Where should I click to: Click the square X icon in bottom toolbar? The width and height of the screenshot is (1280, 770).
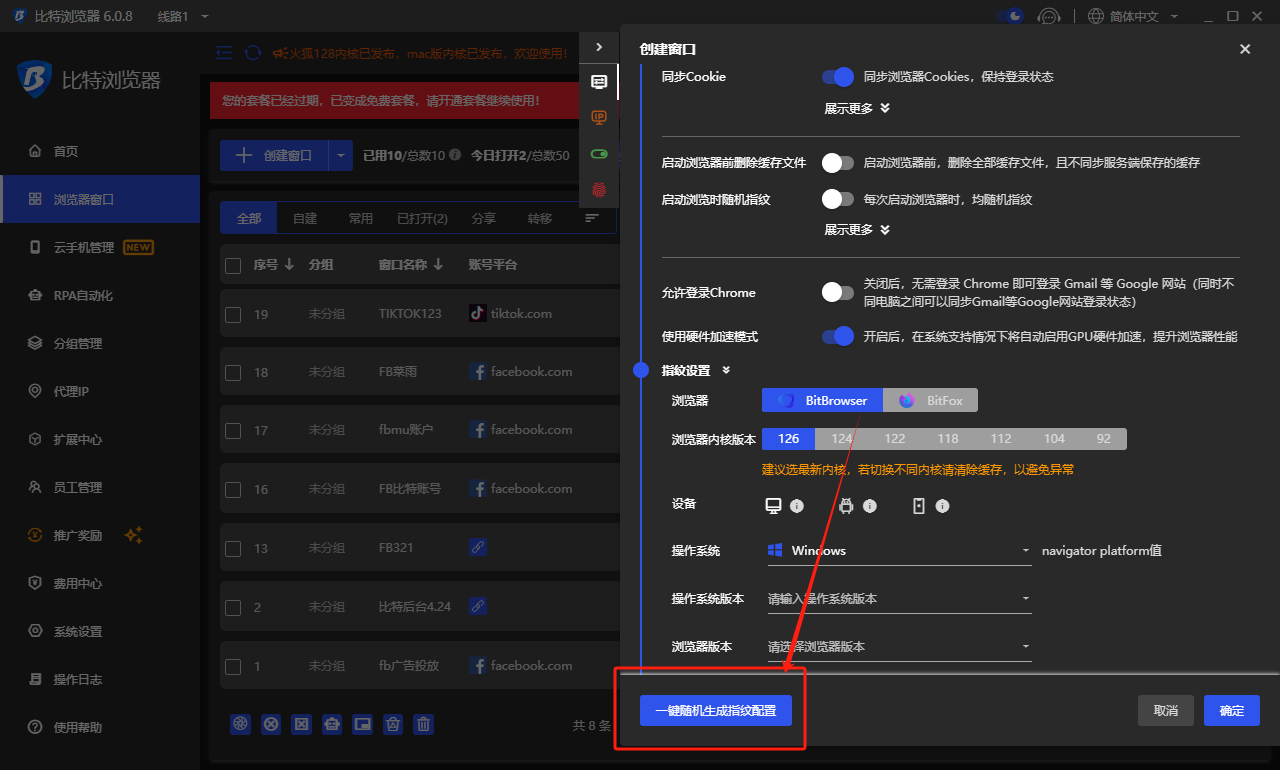301,725
